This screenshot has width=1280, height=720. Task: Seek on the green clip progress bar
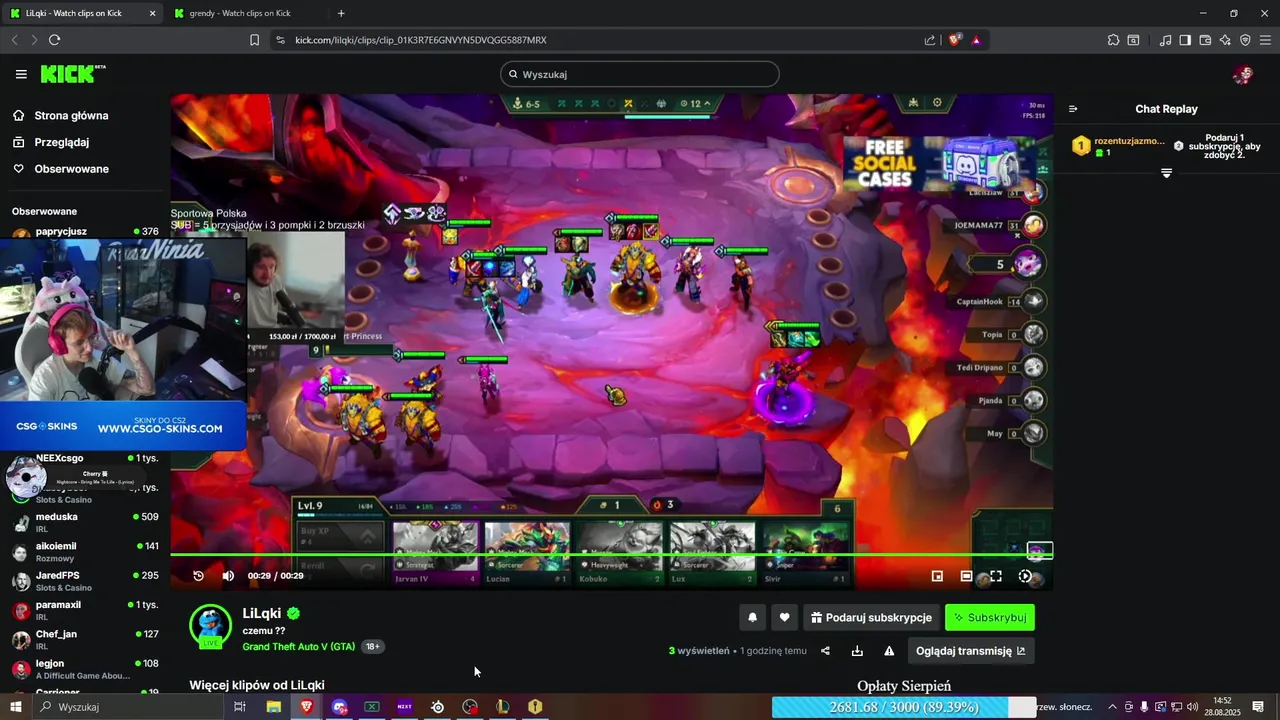pyautogui.click(x=611, y=554)
